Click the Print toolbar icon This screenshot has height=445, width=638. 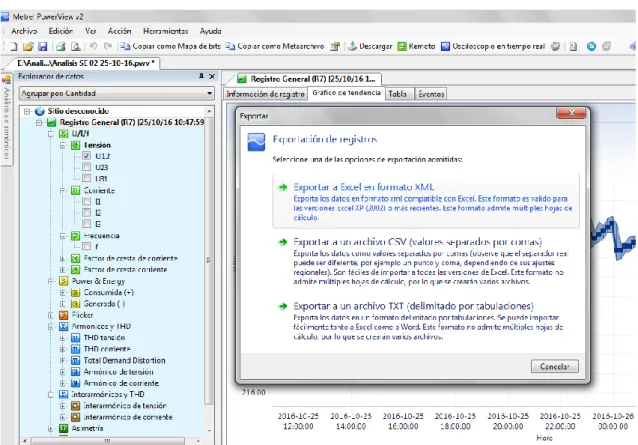pyautogui.click(x=61, y=46)
